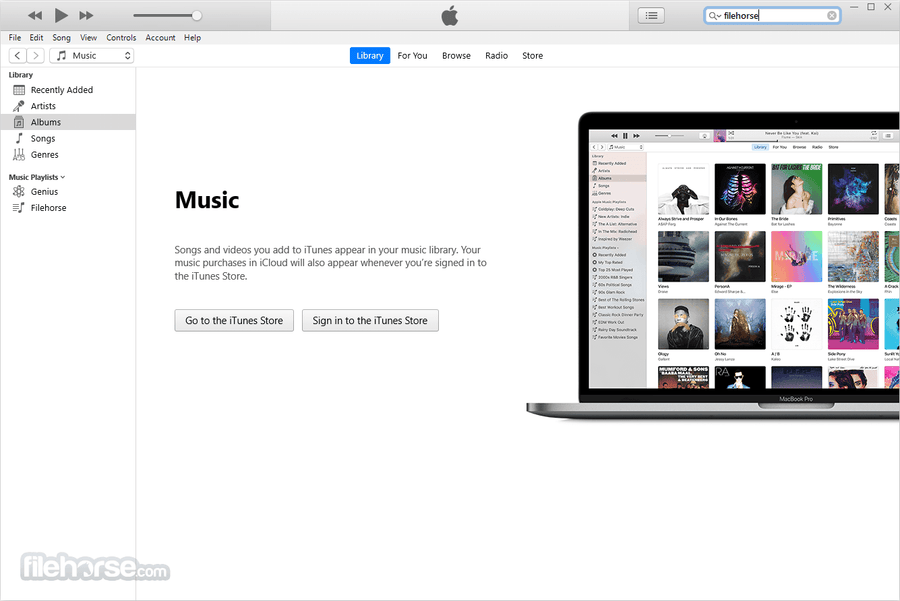The width and height of the screenshot is (900, 601).
Task: Click the music note icon in the media picker
Action: click(61, 56)
